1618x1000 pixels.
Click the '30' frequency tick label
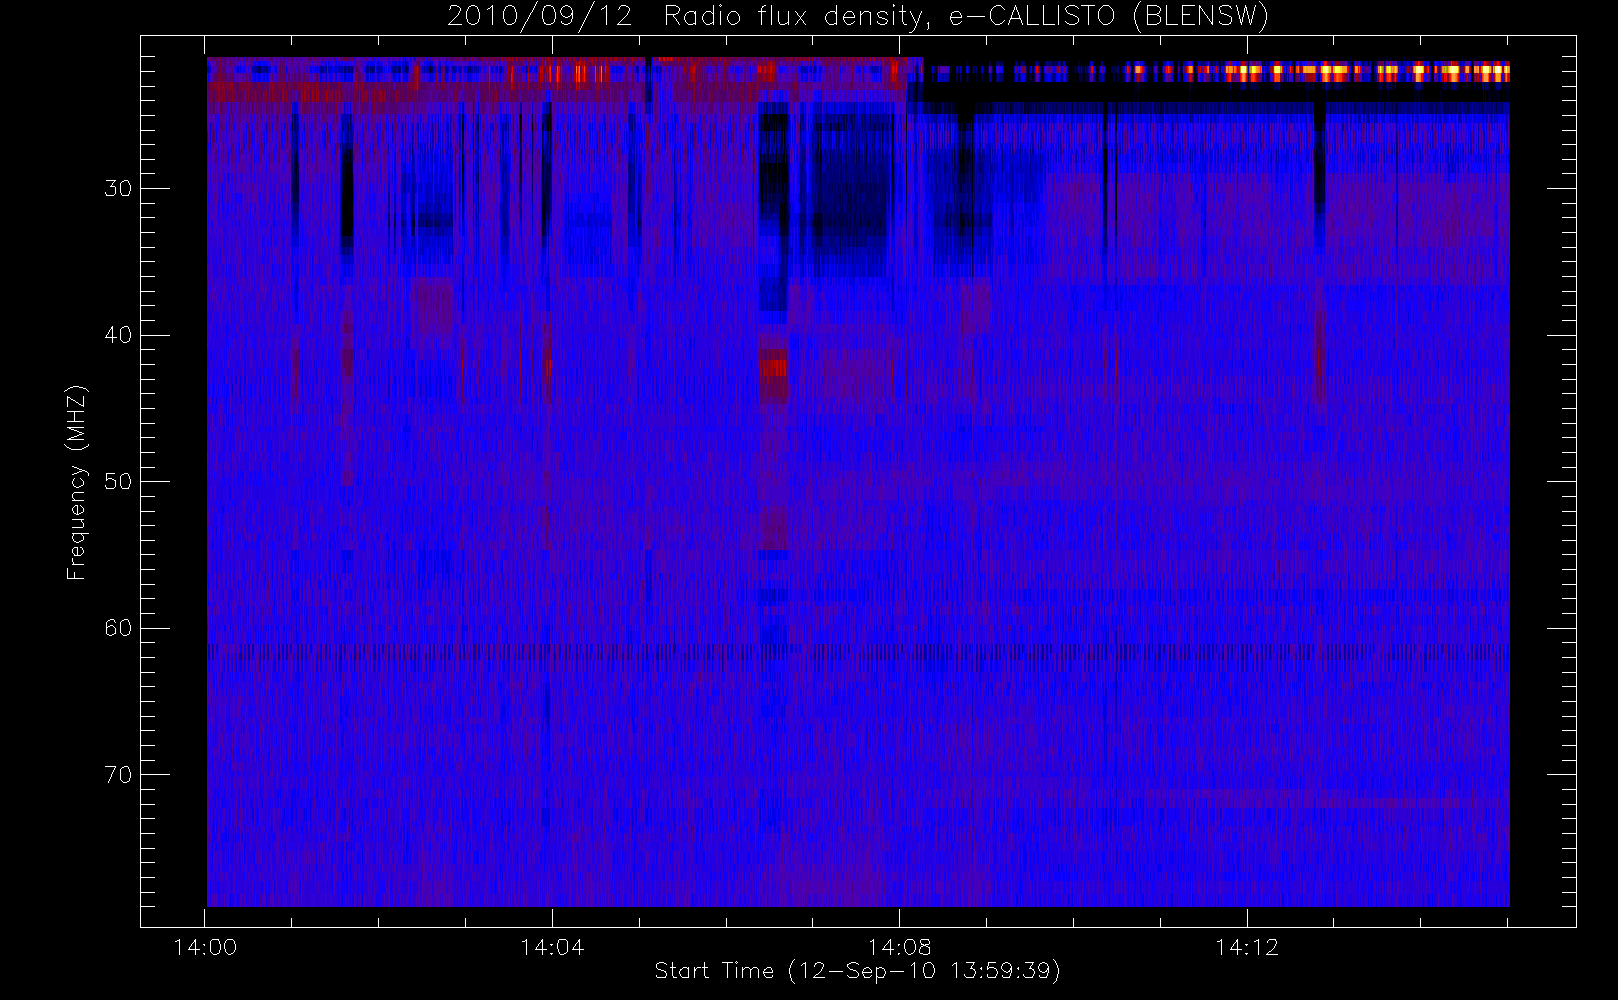coord(118,189)
